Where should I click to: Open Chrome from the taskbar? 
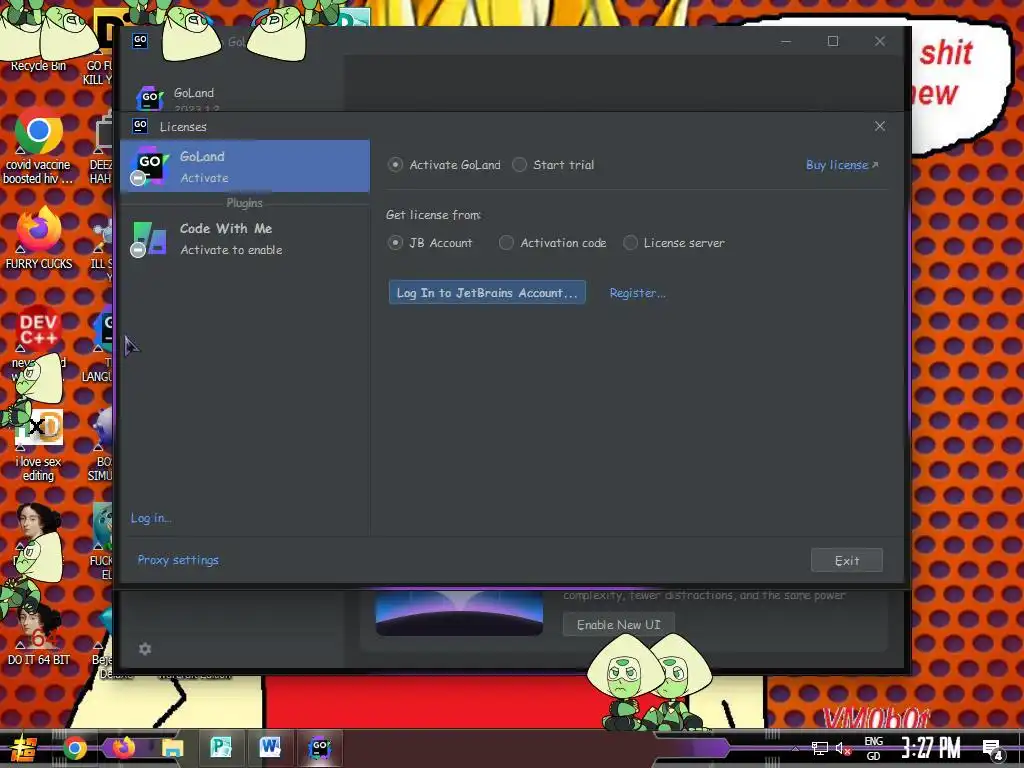(74, 748)
